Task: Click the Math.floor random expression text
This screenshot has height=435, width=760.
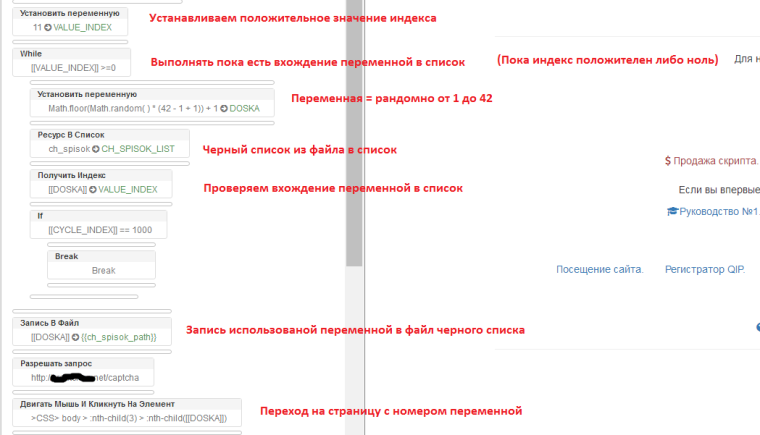Action: (133, 109)
